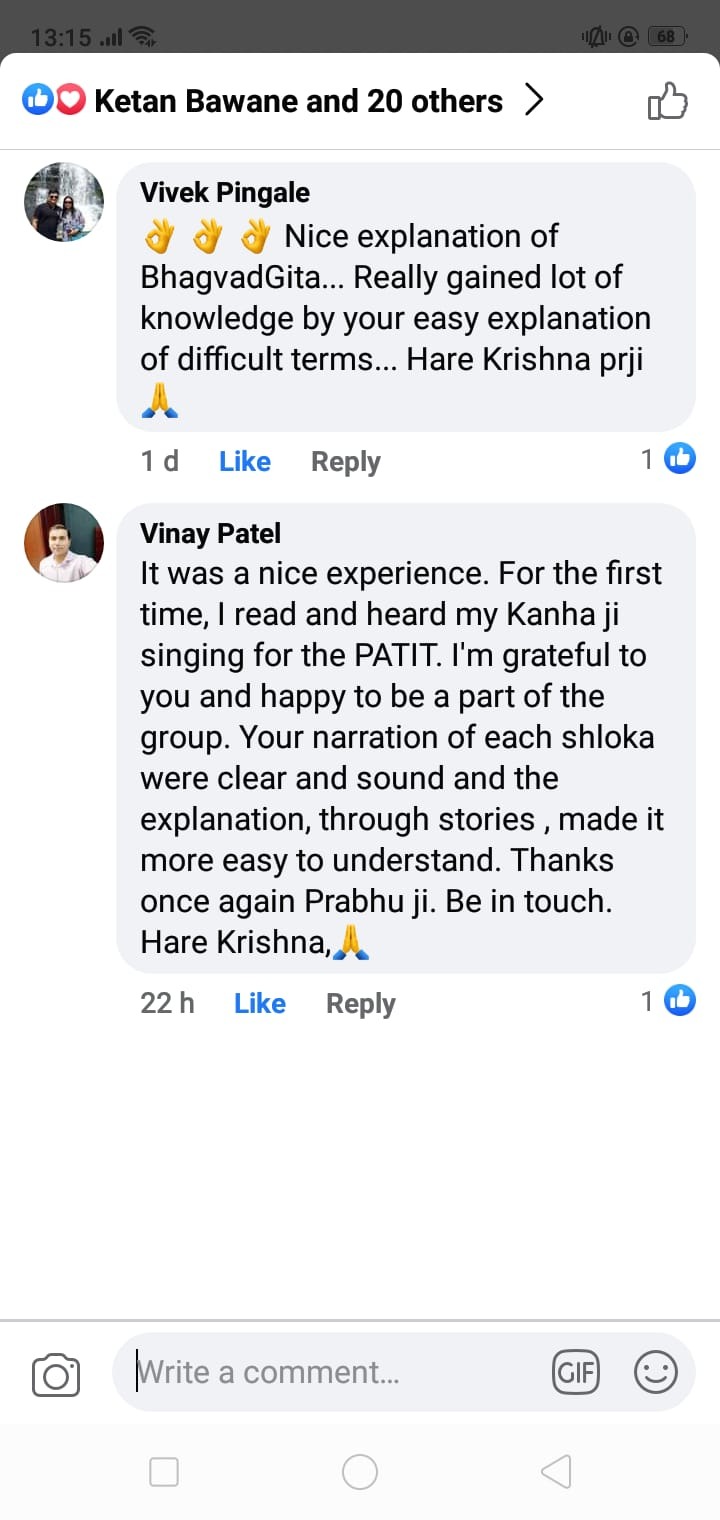Tap the thumbs-up like icon at top right
Image resolution: width=720 pixels, height=1520 pixels.
click(x=668, y=101)
